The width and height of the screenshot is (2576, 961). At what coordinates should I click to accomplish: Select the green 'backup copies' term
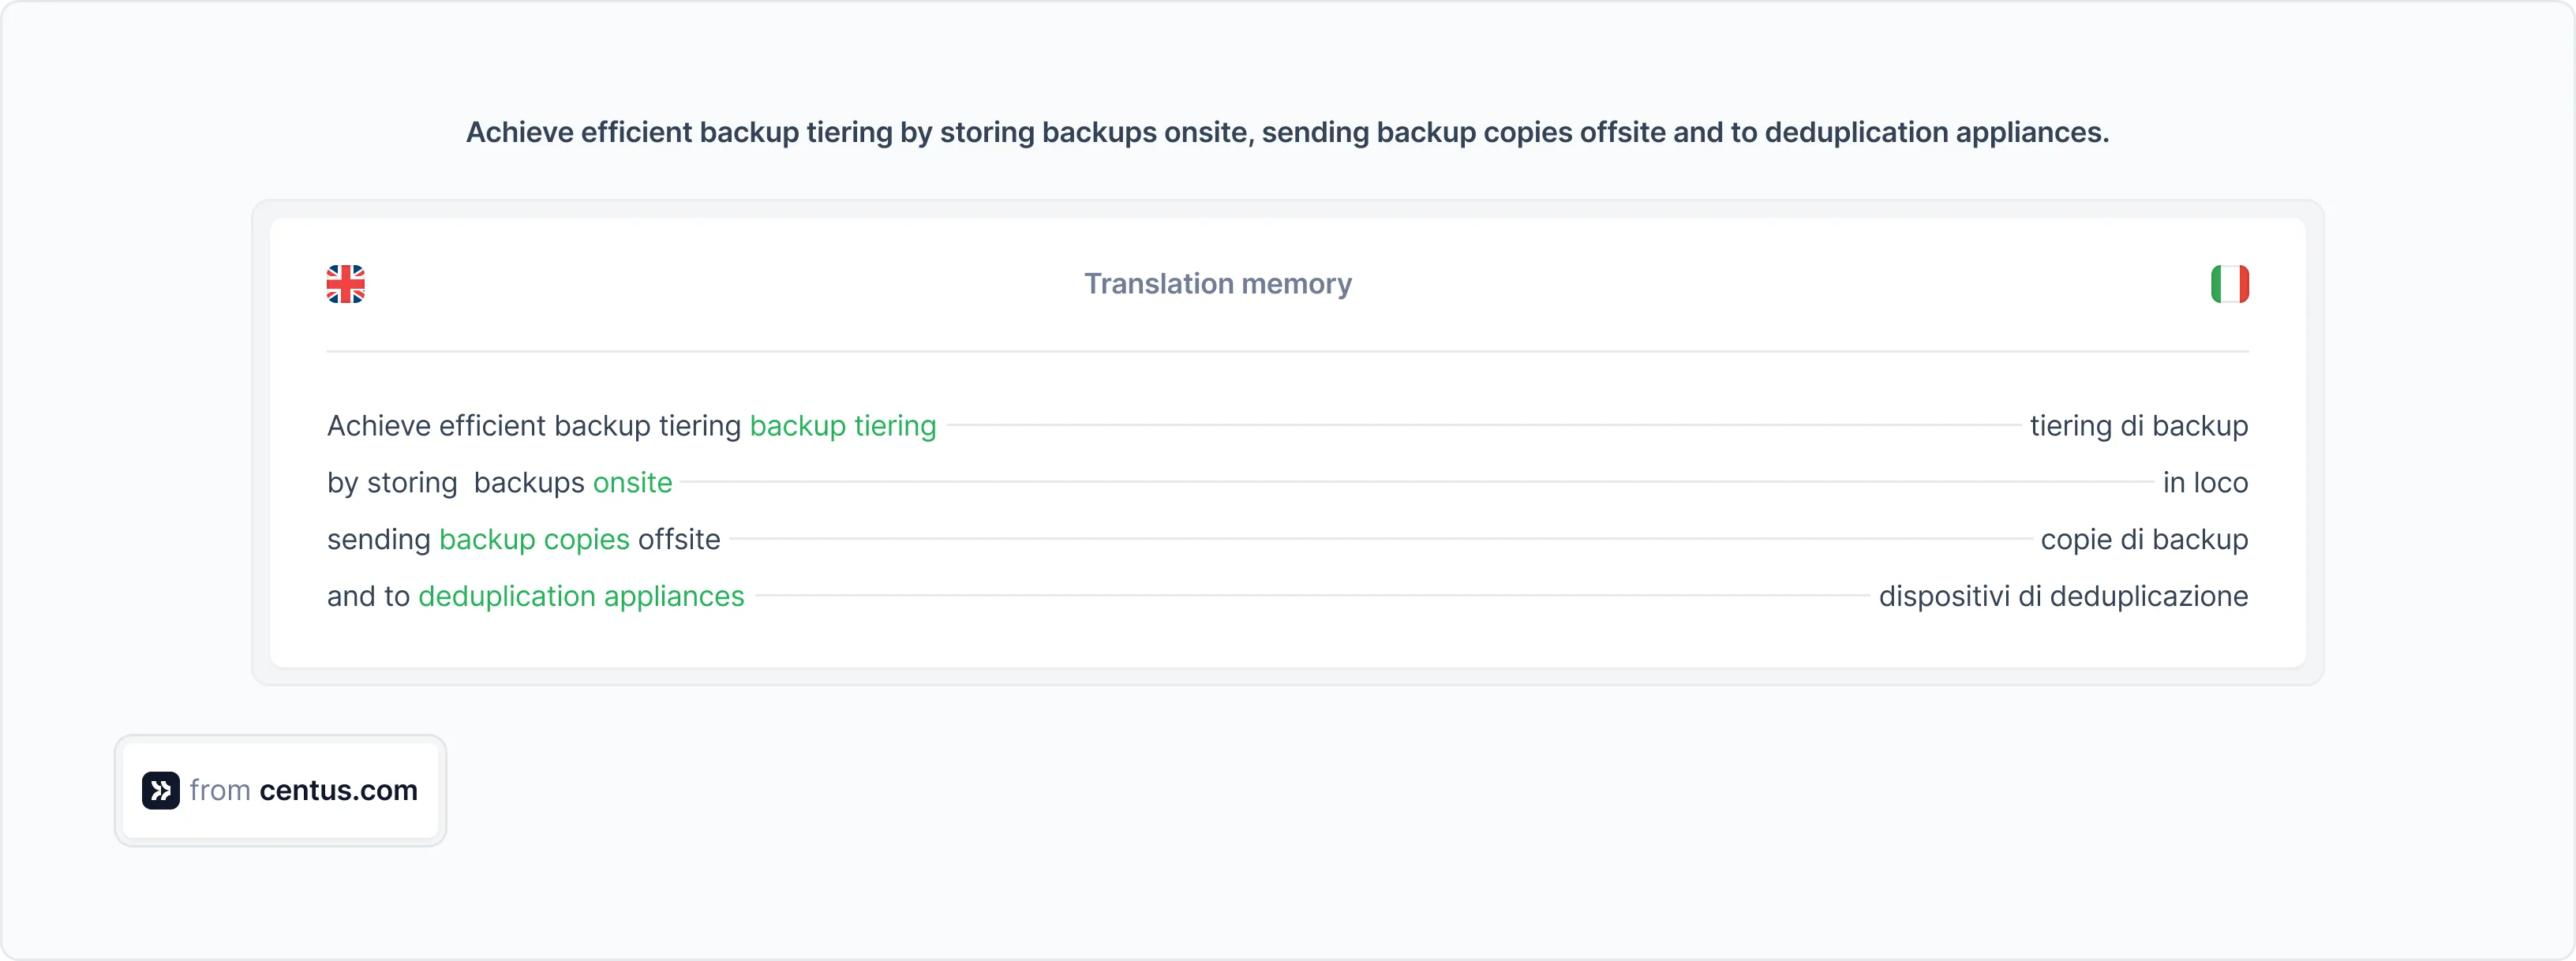coord(534,540)
